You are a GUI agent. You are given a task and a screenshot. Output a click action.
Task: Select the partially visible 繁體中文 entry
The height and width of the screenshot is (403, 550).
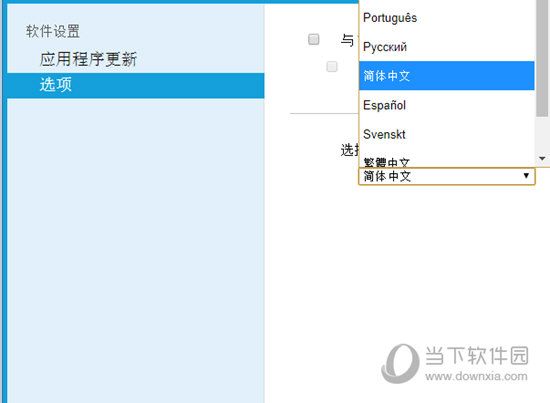[447, 162]
